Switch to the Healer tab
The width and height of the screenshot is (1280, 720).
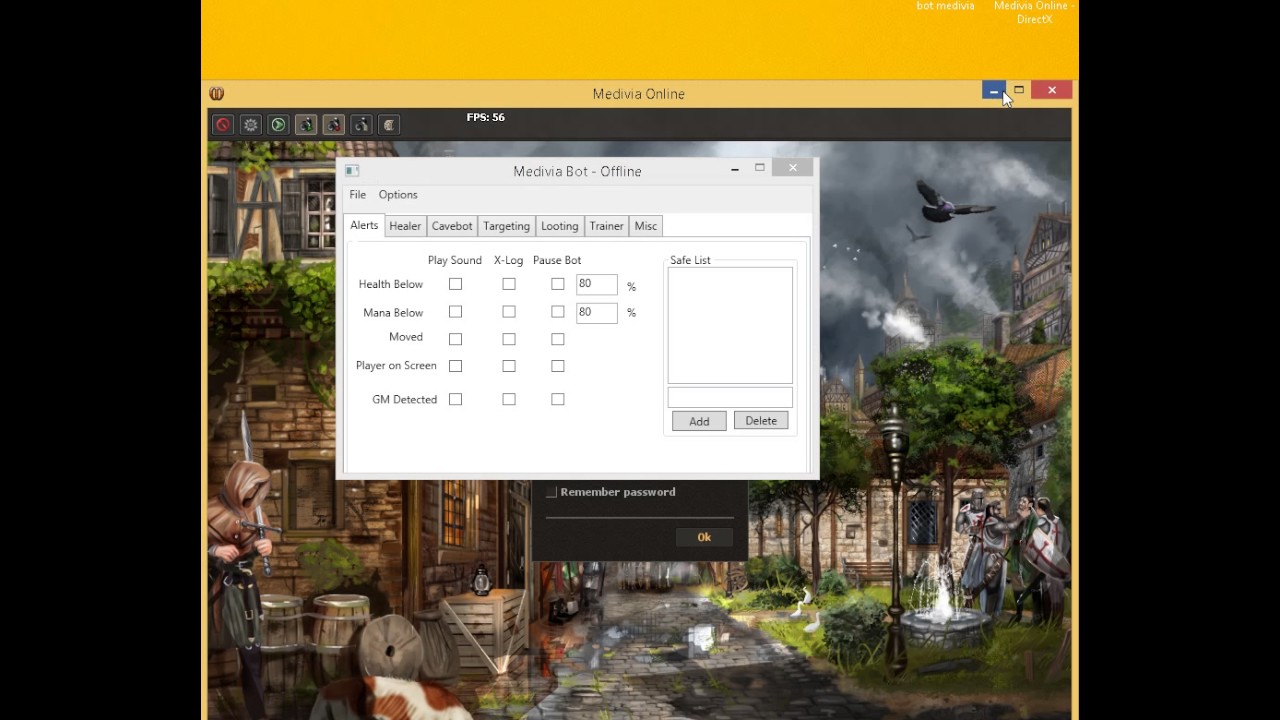point(405,226)
